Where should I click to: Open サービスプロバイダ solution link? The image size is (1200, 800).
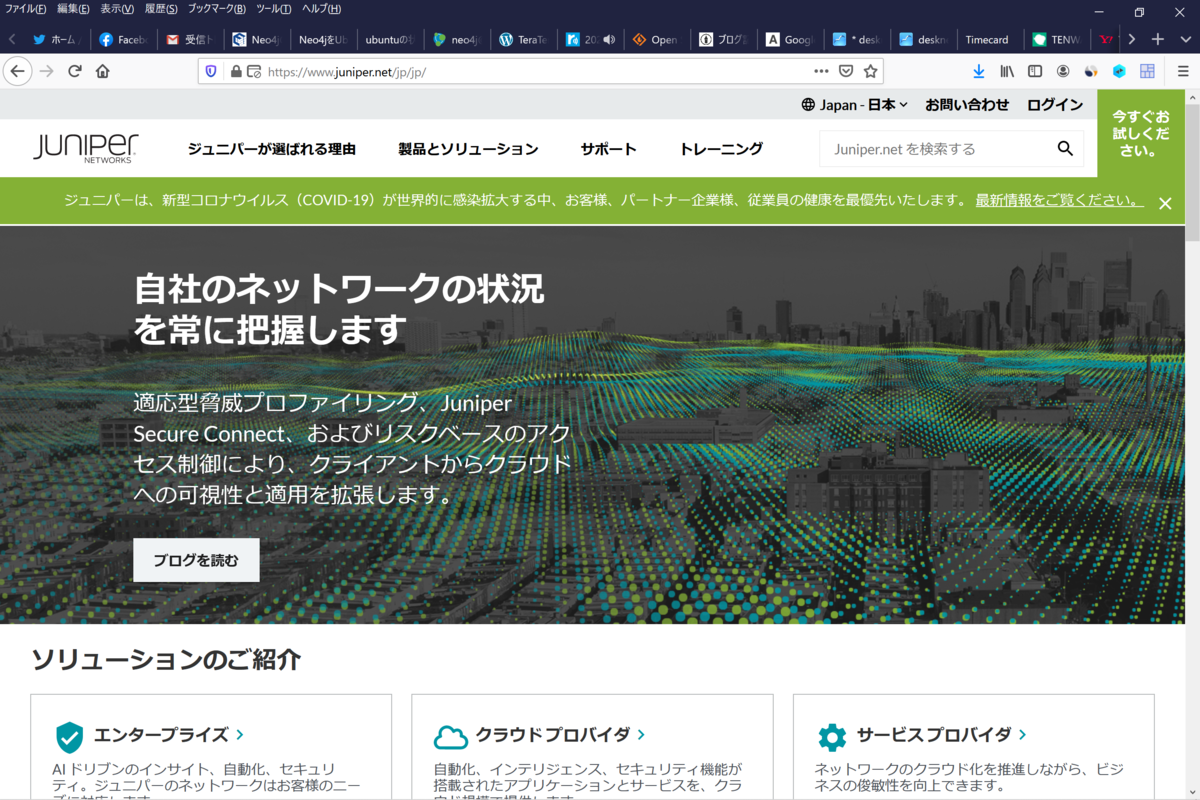941,735
